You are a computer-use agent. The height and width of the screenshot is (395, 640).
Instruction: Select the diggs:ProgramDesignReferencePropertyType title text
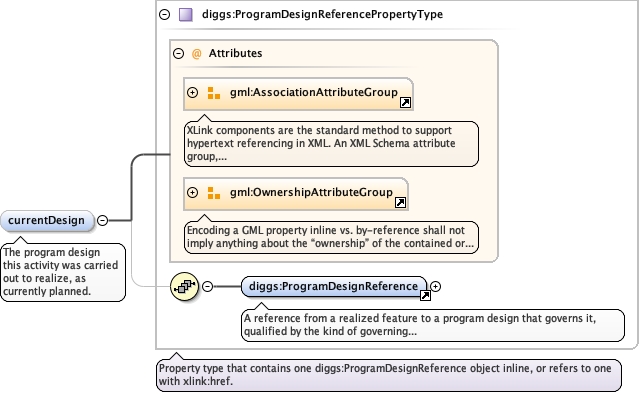click(x=322, y=14)
